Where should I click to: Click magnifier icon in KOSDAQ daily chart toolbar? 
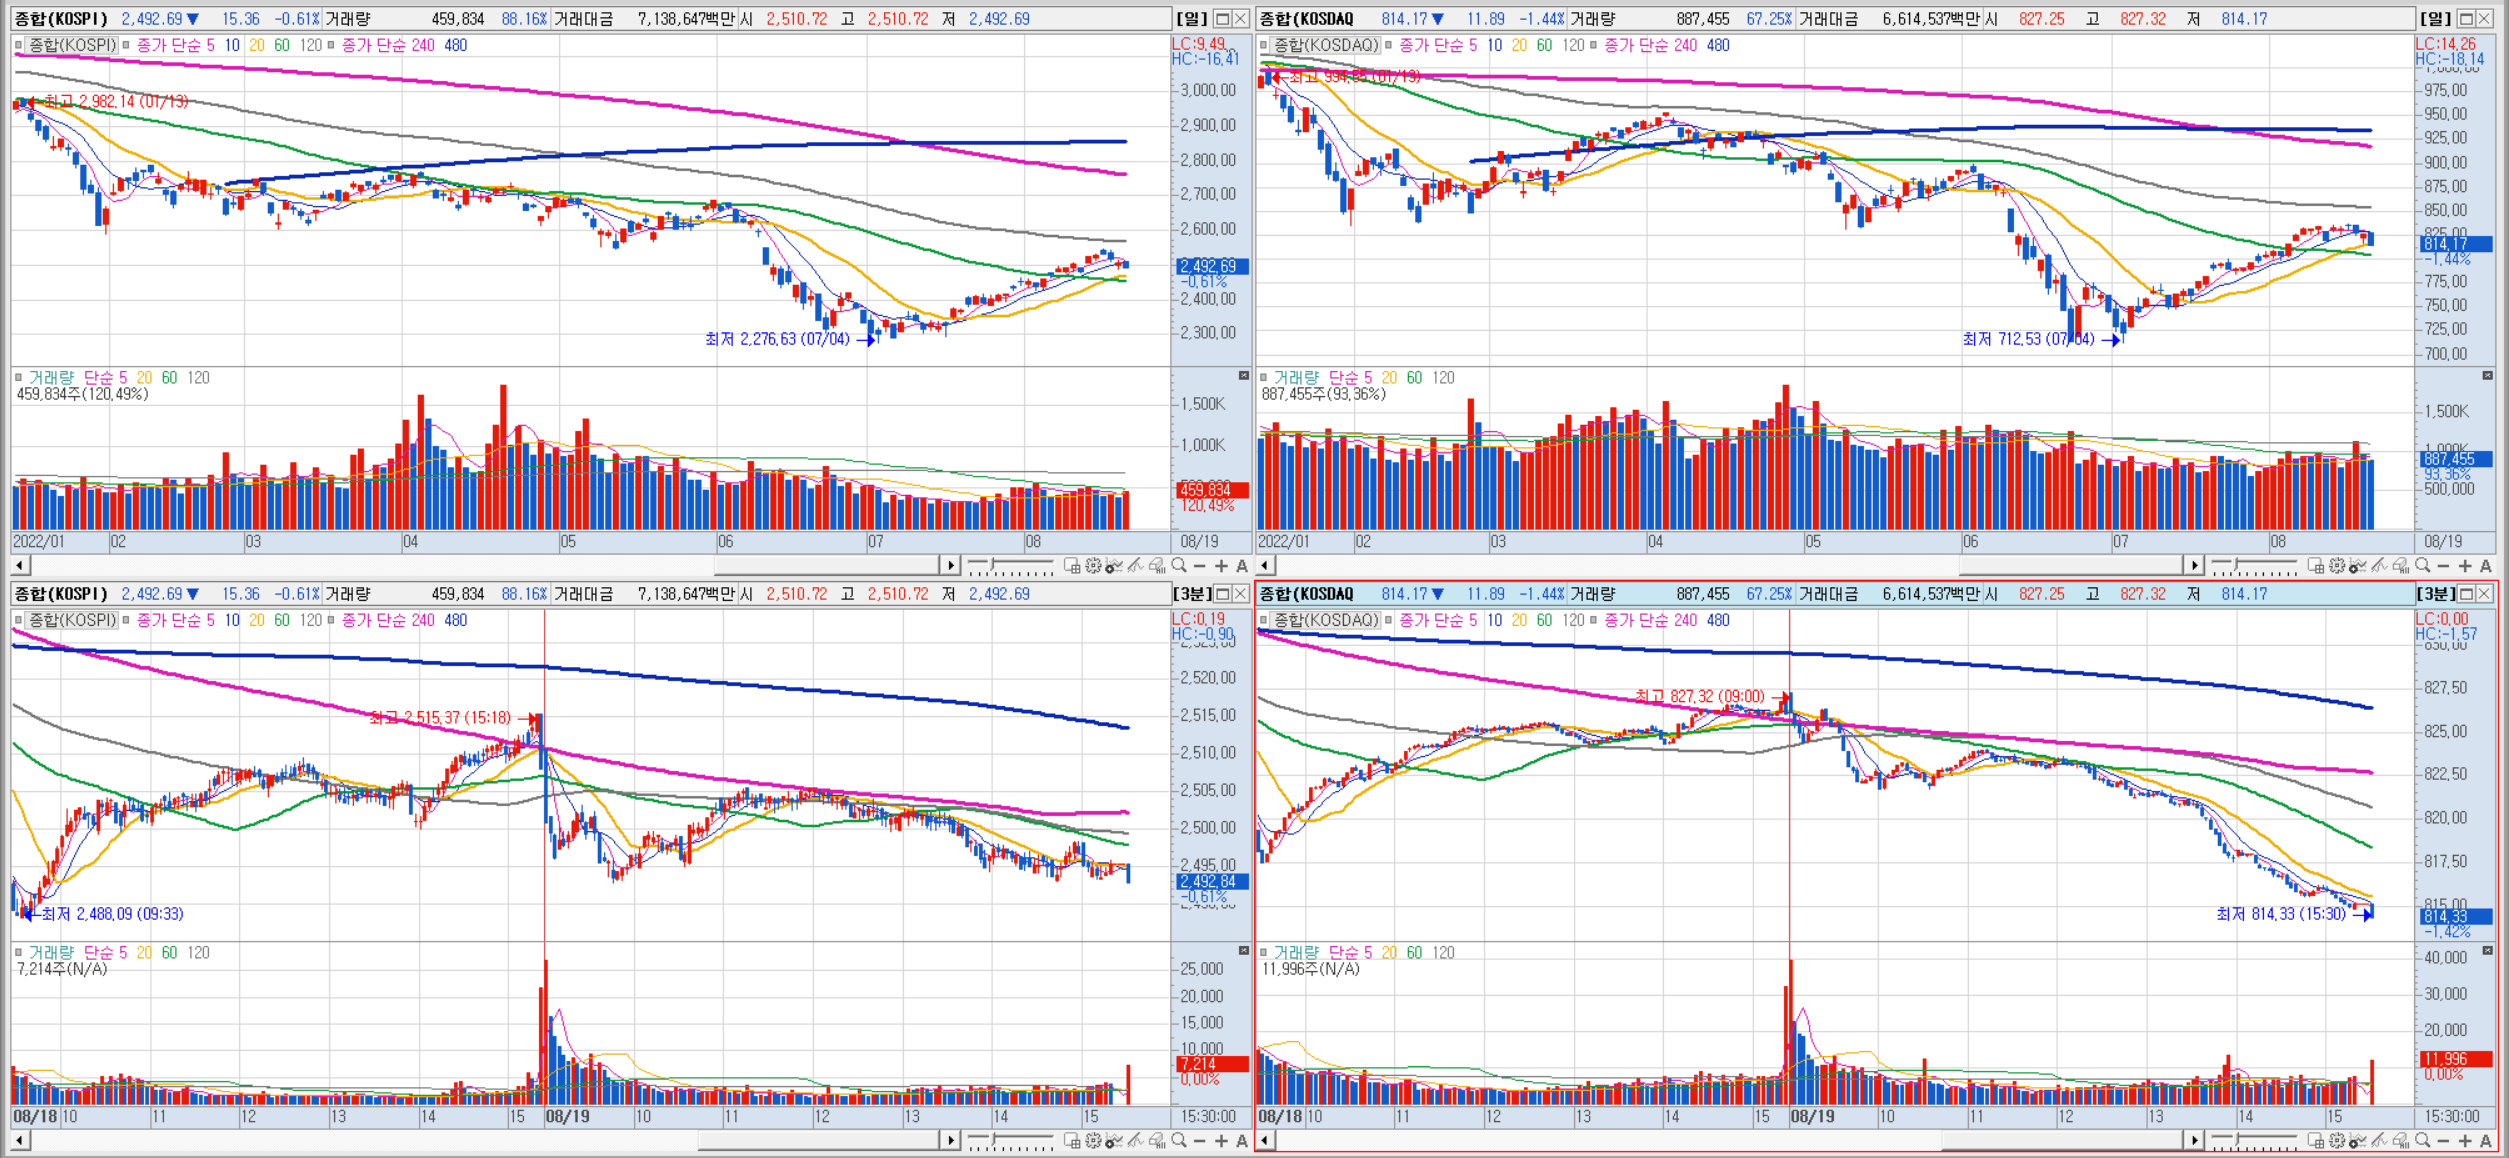2422,566
